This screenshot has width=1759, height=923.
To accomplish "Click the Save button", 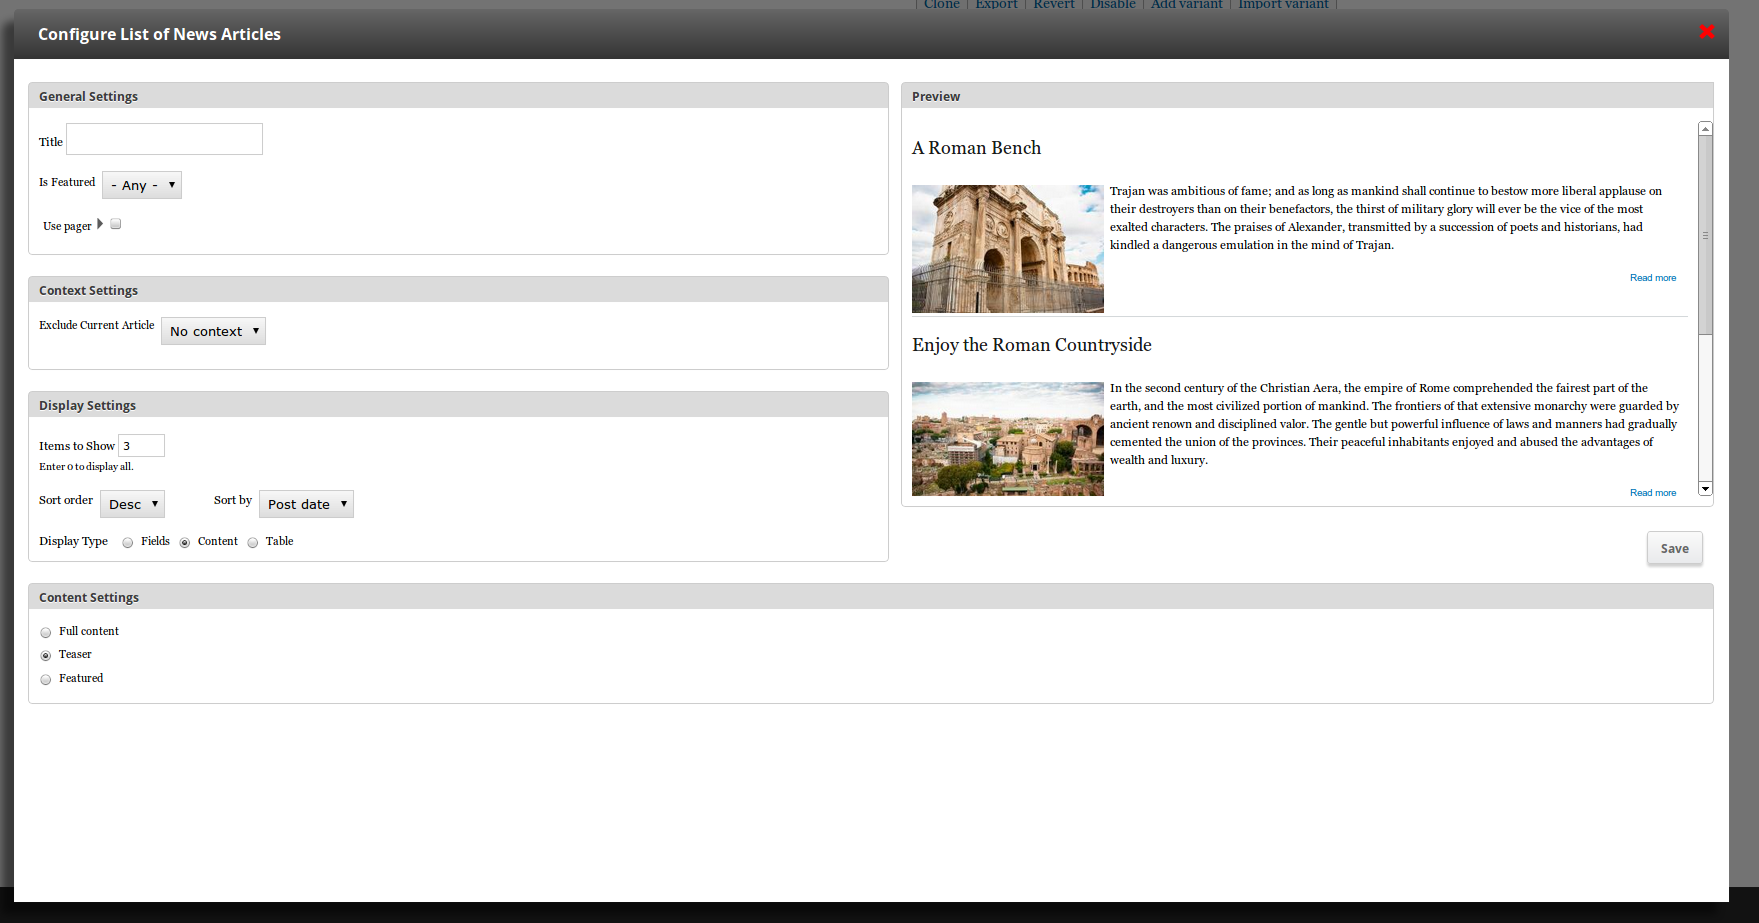I will tap(1675, 548).
